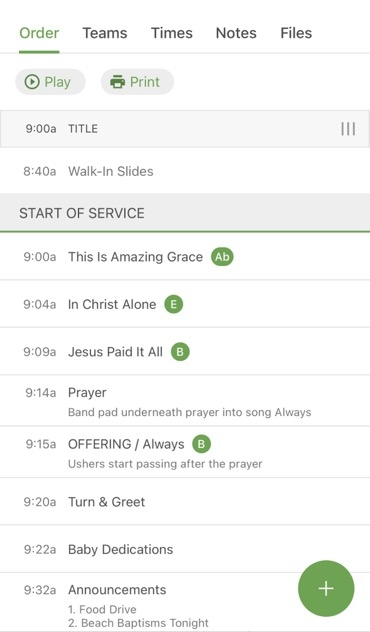Open the Files tab
Viewport: 370px width, 632px height.
click(296, 33)
